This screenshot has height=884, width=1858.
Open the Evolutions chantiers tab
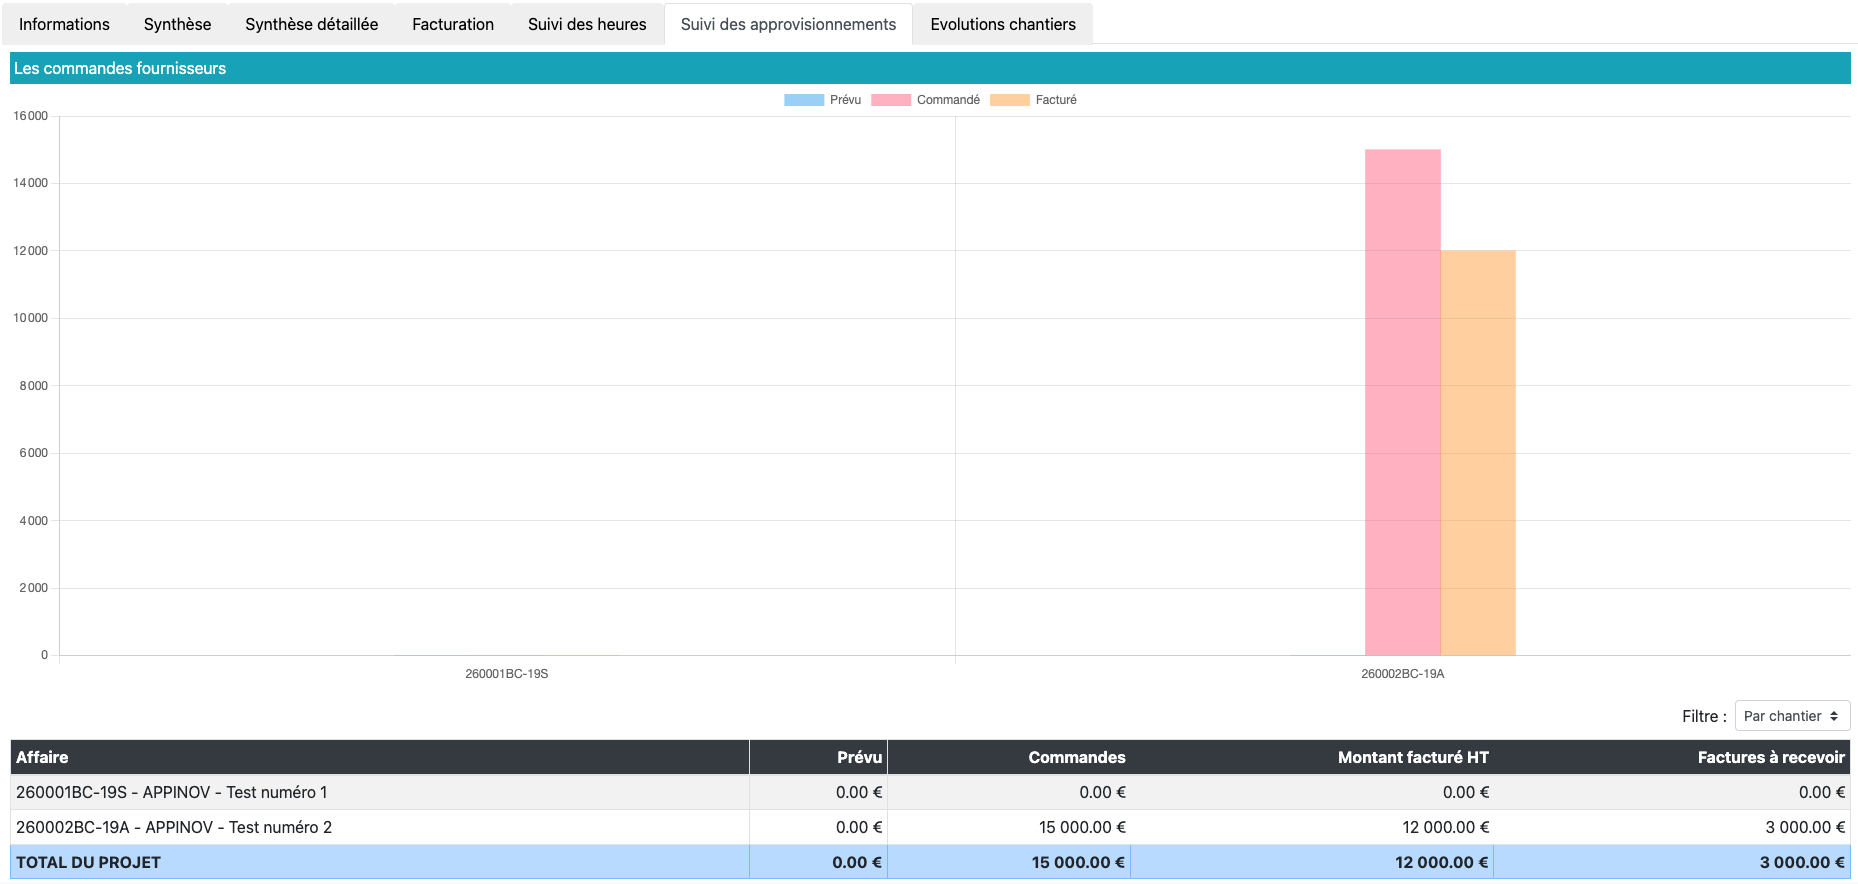click(1002, 24)
